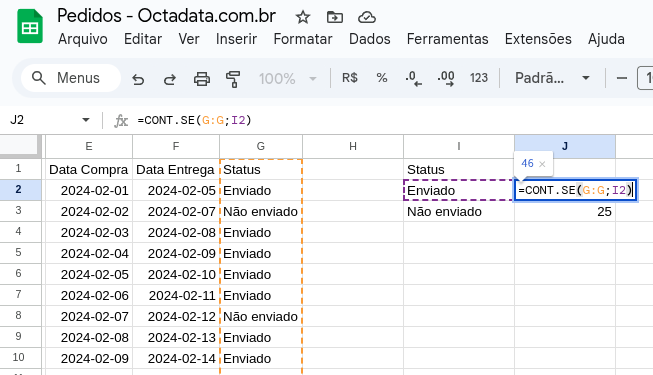The height and width of the screenshot is (375, 653).
Task: Increase decimal places button
Action: tap(446, 78)
